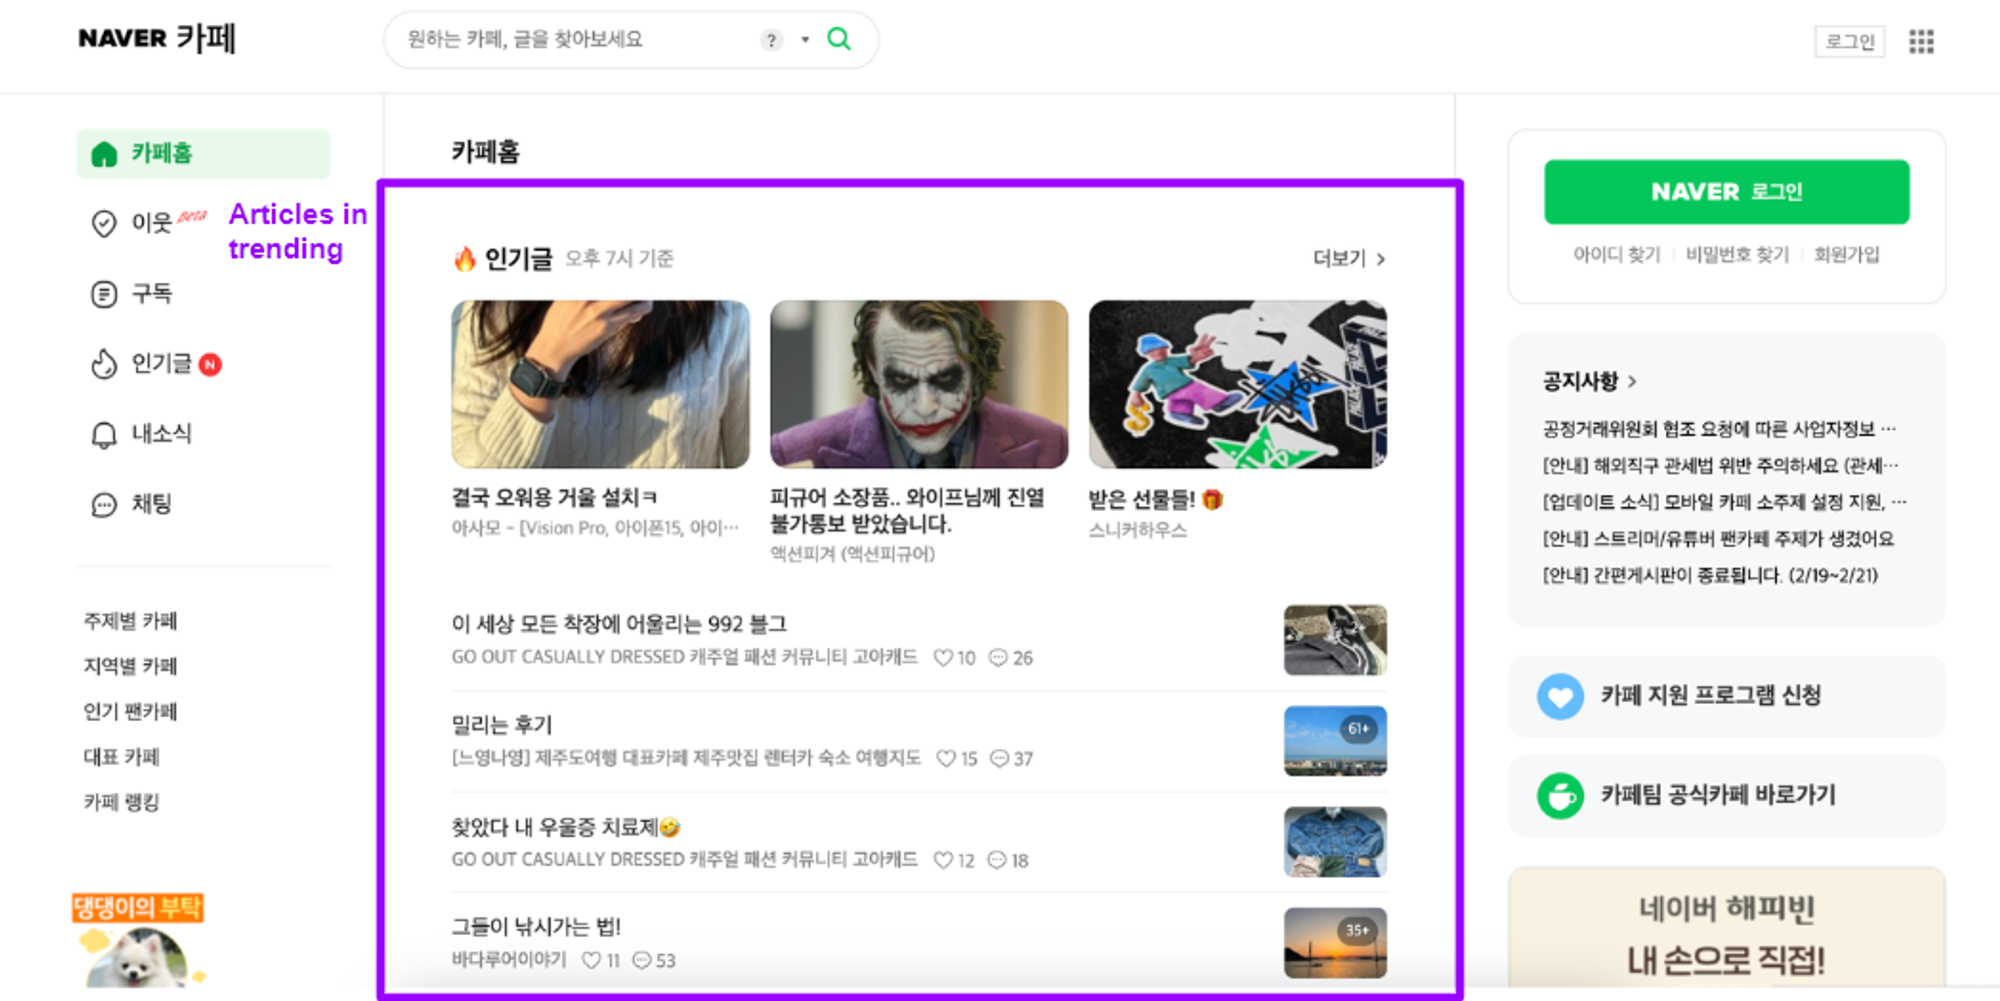This screenshot has width=2000, height=1001.
Task: Open the 61+ seaside photo thumbnail
Action: (x=1335, y=741)
